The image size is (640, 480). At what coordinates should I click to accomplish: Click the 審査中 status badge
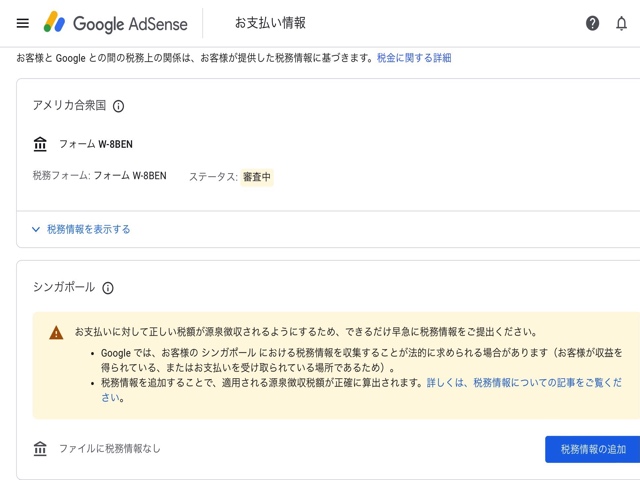tap(256, 177)
